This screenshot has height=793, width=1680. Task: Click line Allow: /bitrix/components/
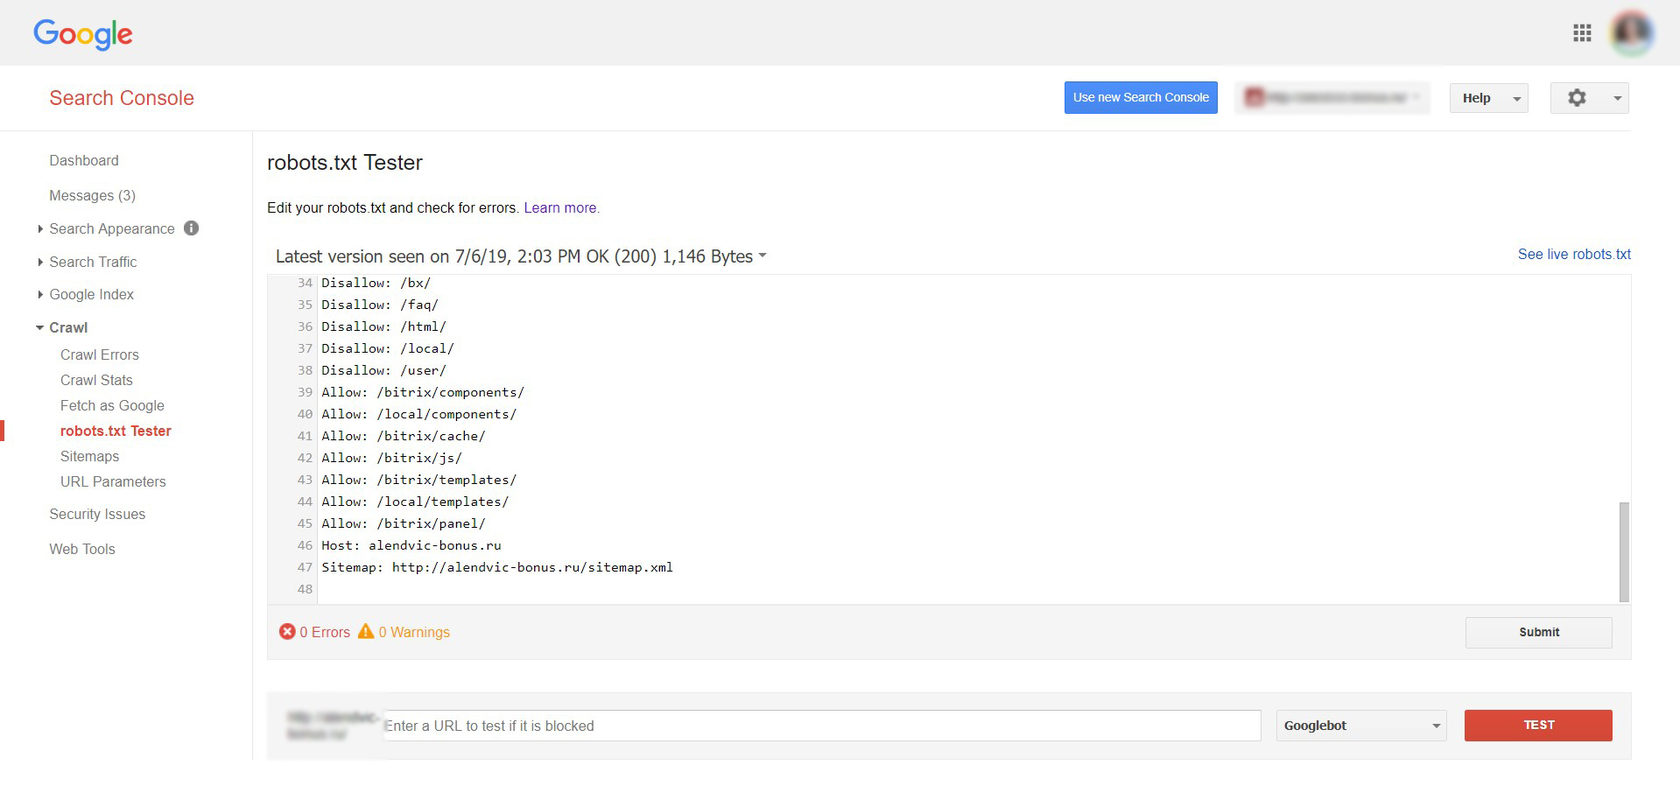pos(423,392)
